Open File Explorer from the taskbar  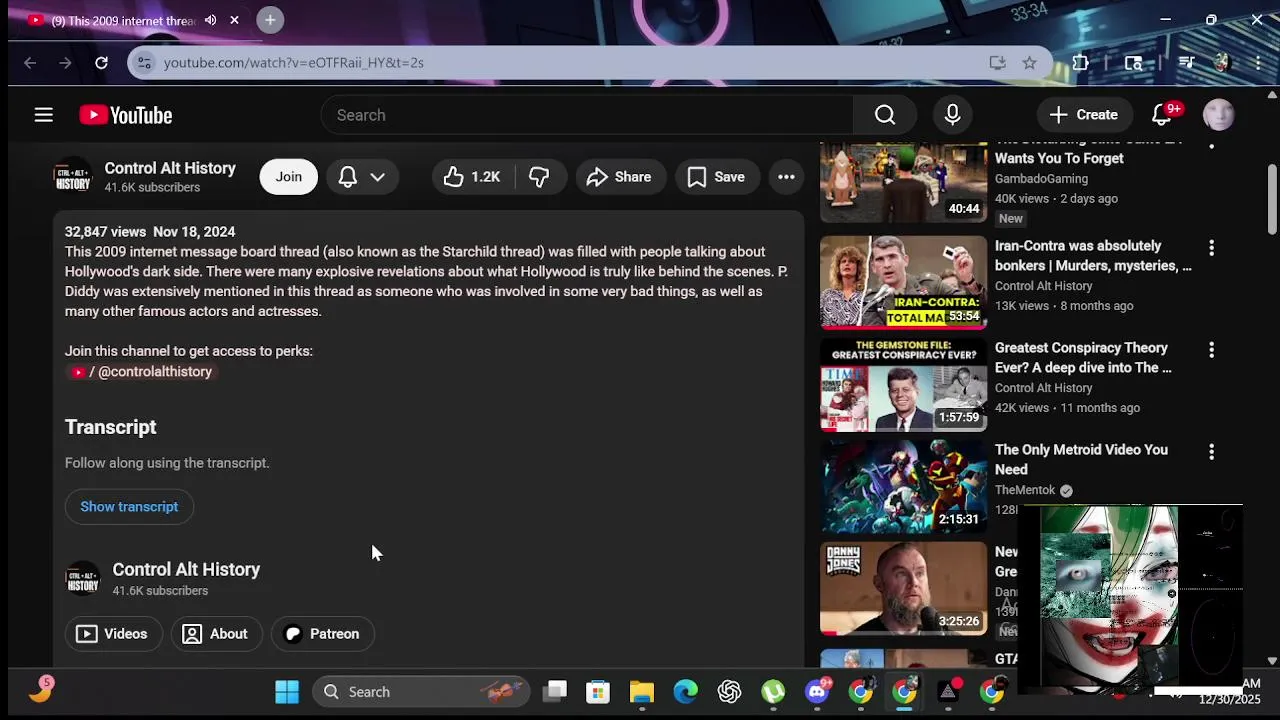642,692
